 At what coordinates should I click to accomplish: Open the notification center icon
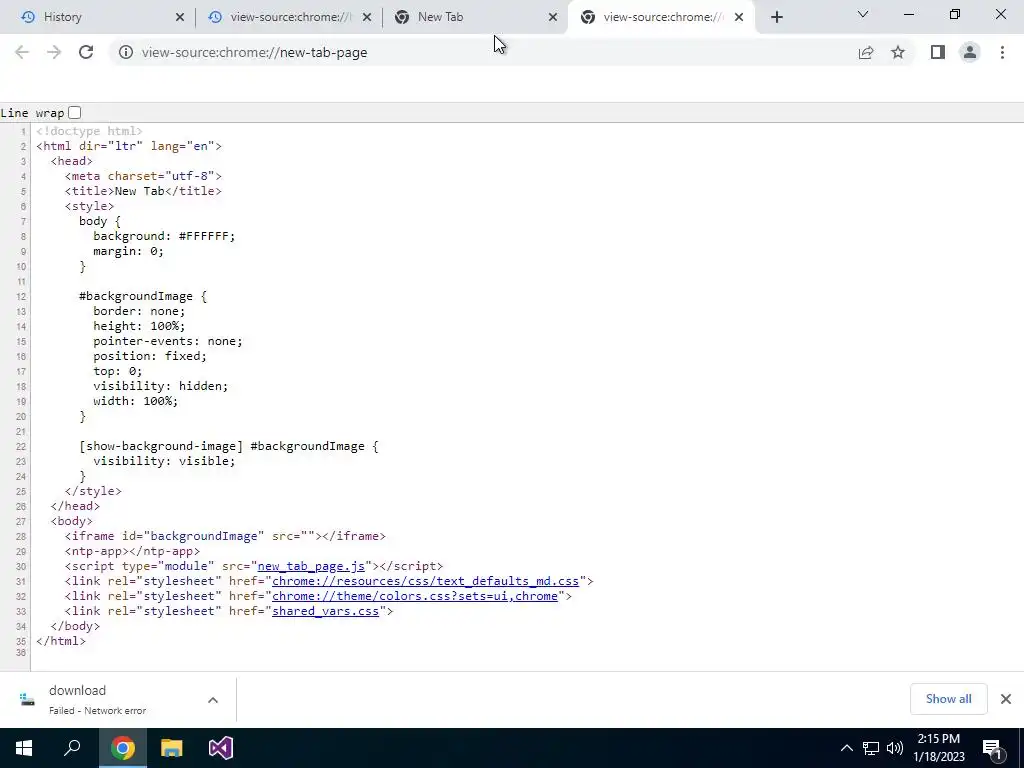pos(992,748)
